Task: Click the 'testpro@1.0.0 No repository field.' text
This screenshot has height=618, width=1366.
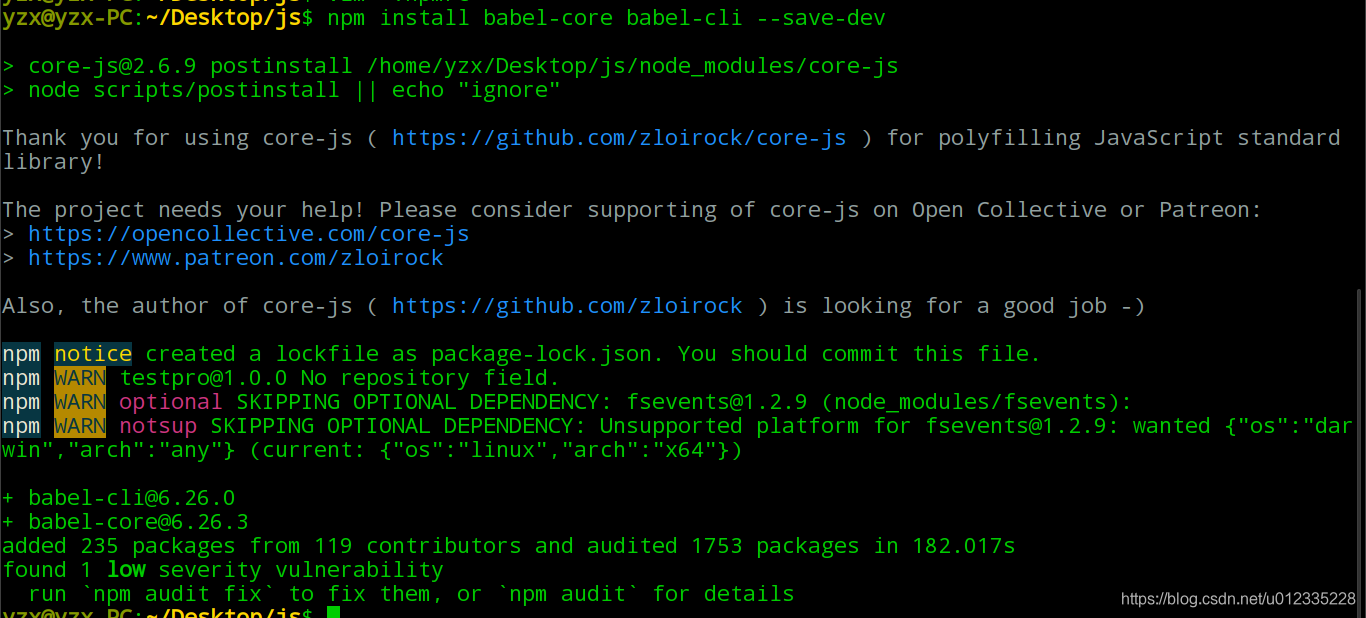Action: coord(340,378)
